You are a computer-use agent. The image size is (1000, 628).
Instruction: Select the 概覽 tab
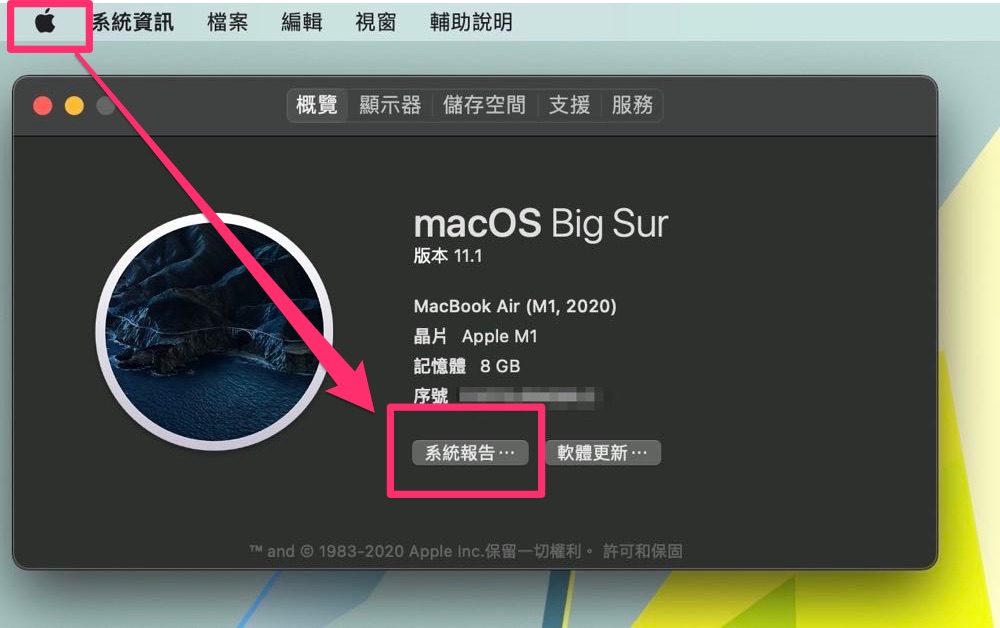click(x=317, y=105)
